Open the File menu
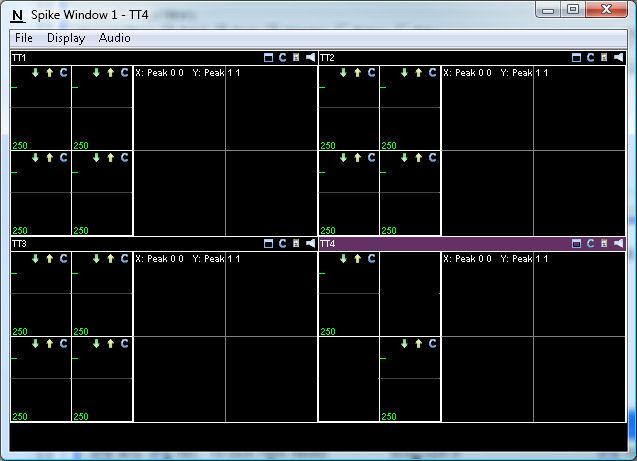The height and width of the screenshot is (461, 637). (24, 38)
